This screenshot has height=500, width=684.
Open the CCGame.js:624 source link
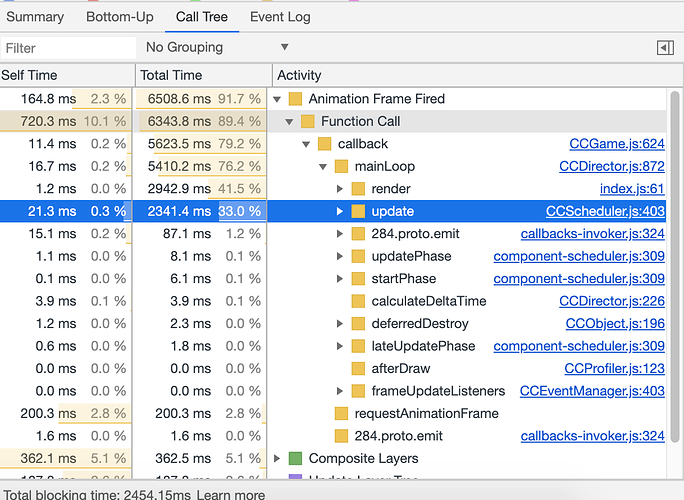[616, 144]
